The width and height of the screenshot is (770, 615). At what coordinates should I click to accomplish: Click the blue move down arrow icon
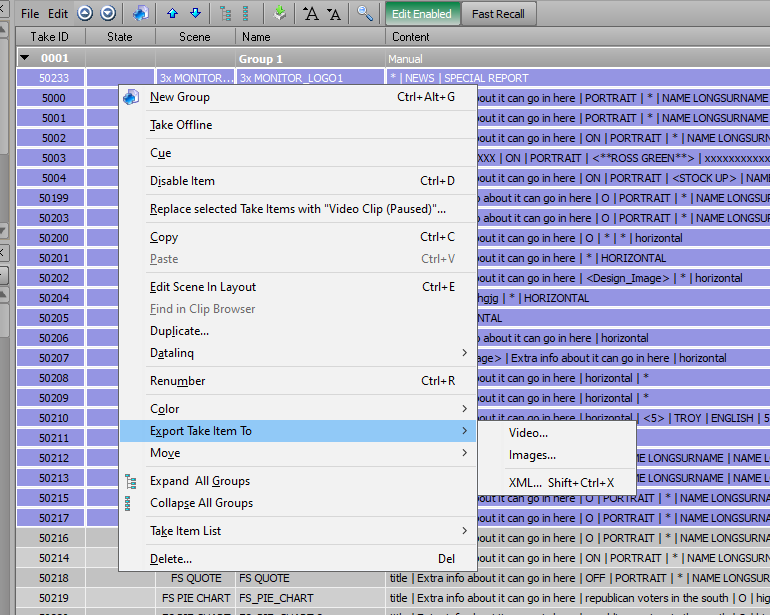pyautogui.click(x=195, y=14)
